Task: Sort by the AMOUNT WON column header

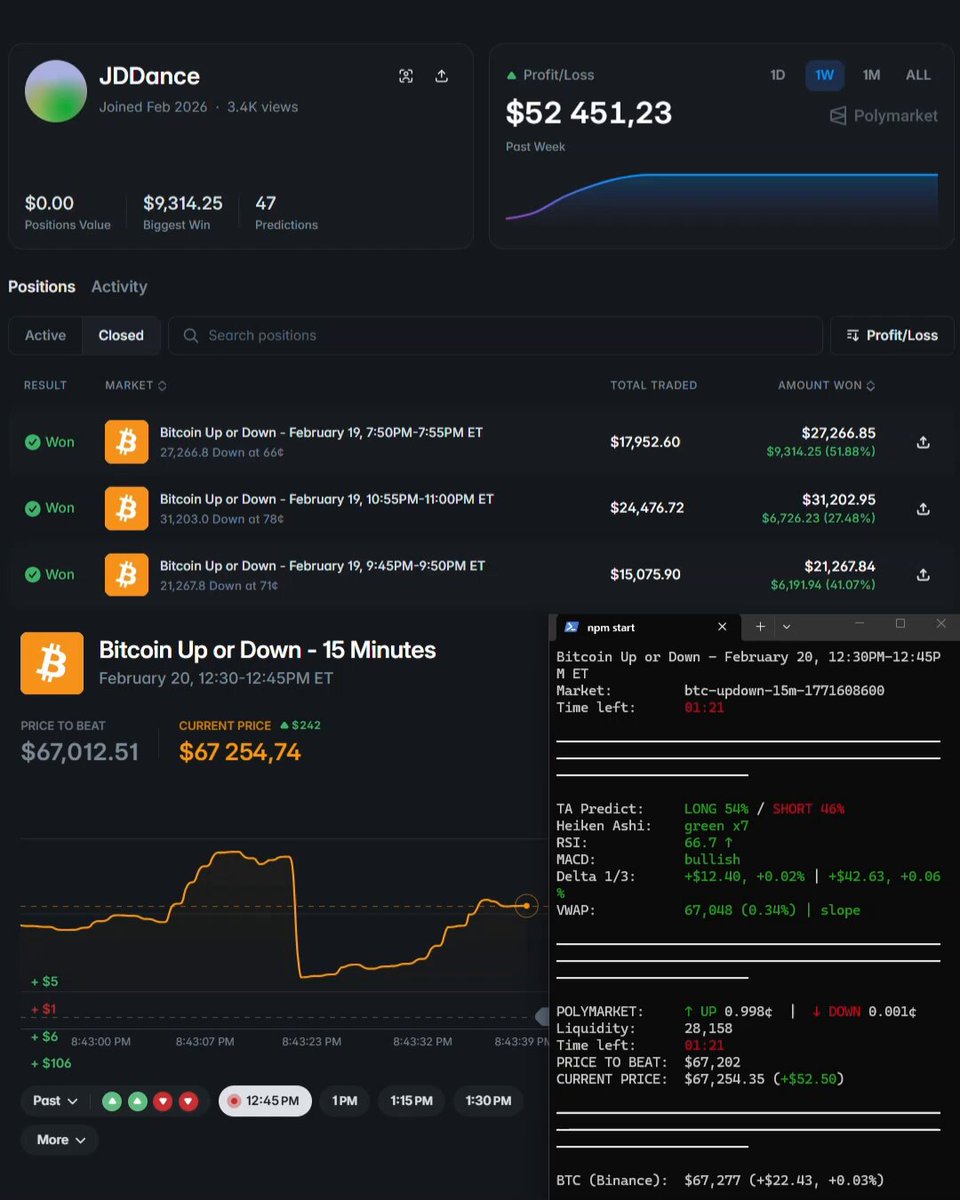Action: point(827,385)
